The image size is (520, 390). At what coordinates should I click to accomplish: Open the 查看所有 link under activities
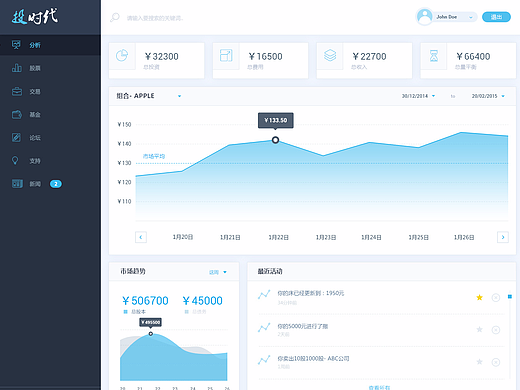379,388
